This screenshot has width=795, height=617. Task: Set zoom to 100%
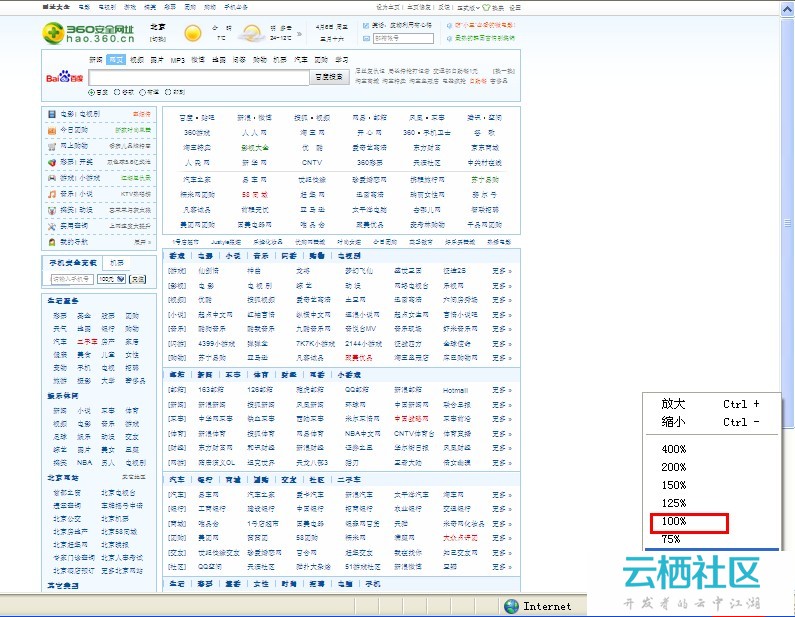674,521
